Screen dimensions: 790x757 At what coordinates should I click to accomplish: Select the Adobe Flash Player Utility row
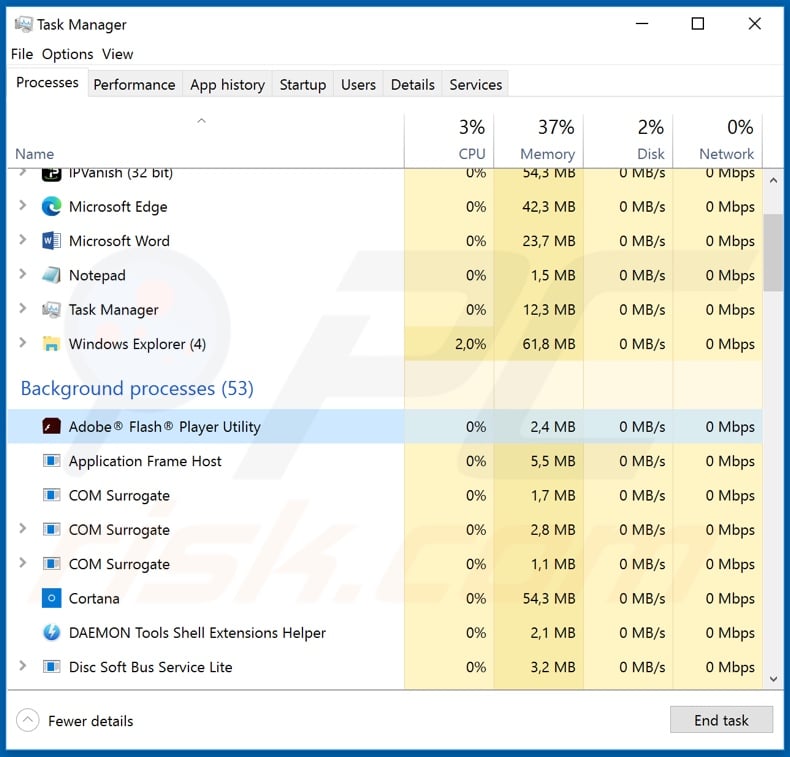coord(385,427)
